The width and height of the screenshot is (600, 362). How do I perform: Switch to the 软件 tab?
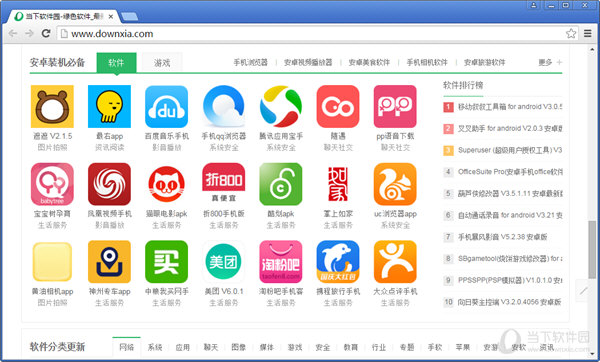tap(116, 62)
